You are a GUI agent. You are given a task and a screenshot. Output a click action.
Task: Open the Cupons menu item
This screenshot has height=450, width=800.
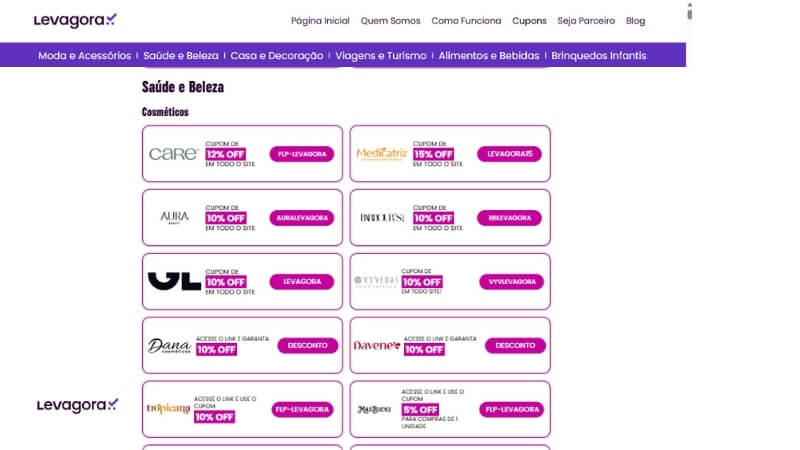tap(529, 21)
